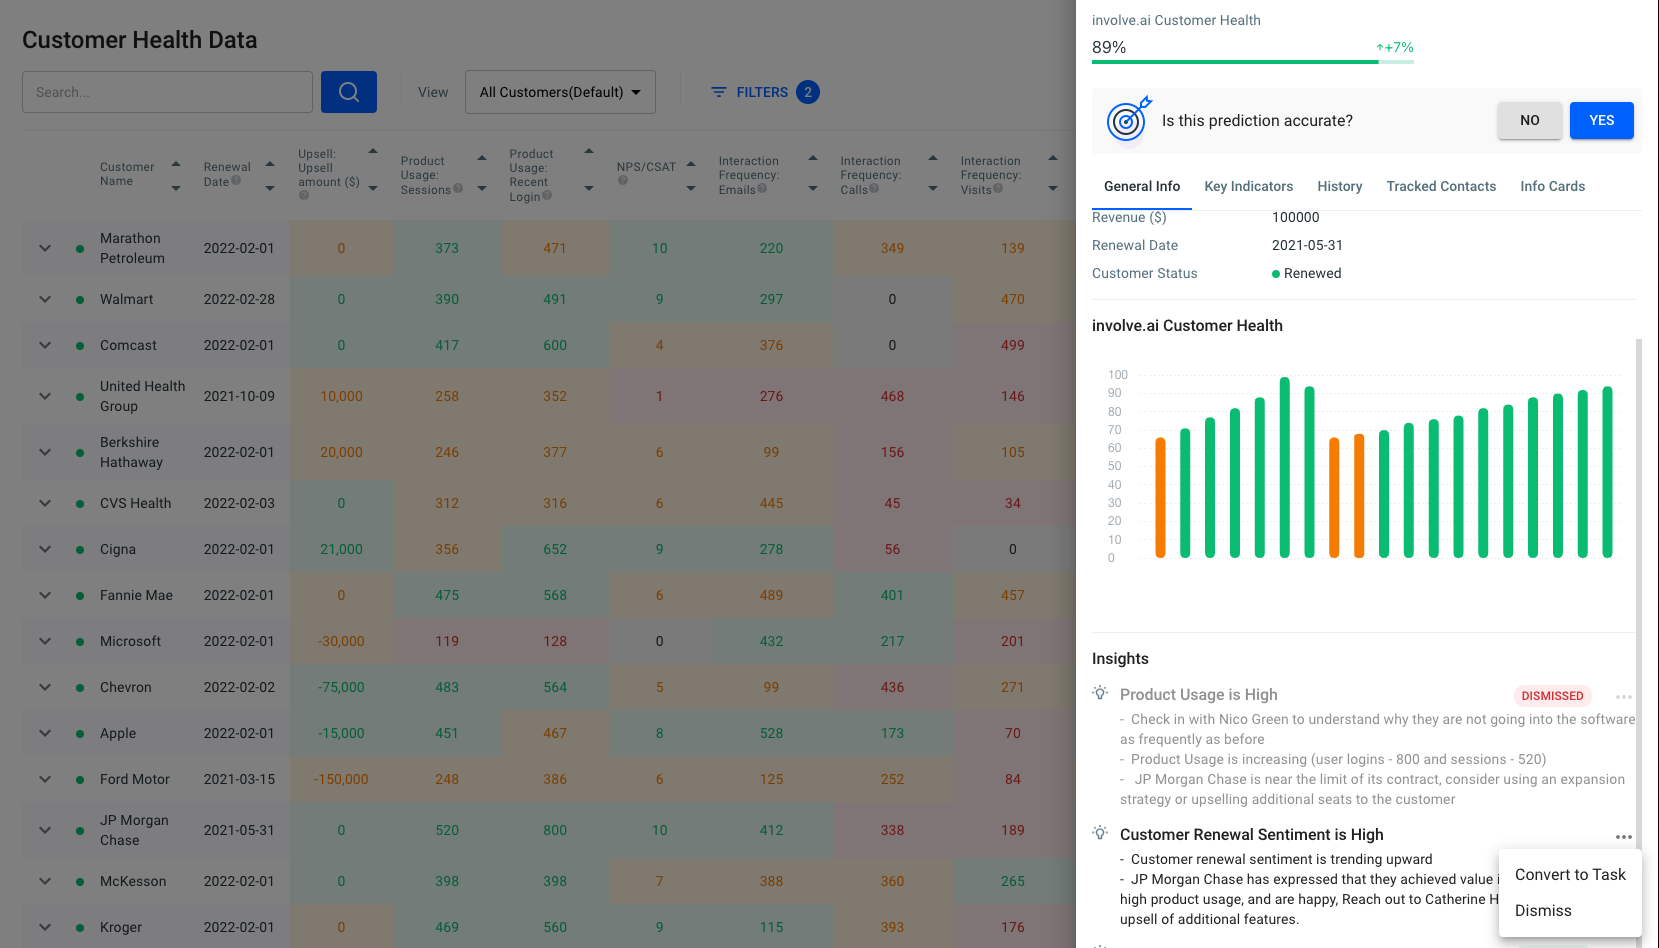The image size is (1659, 948).
Task: Click Chevron customer name
Action: pyautogui.click(x=126, y=687)
